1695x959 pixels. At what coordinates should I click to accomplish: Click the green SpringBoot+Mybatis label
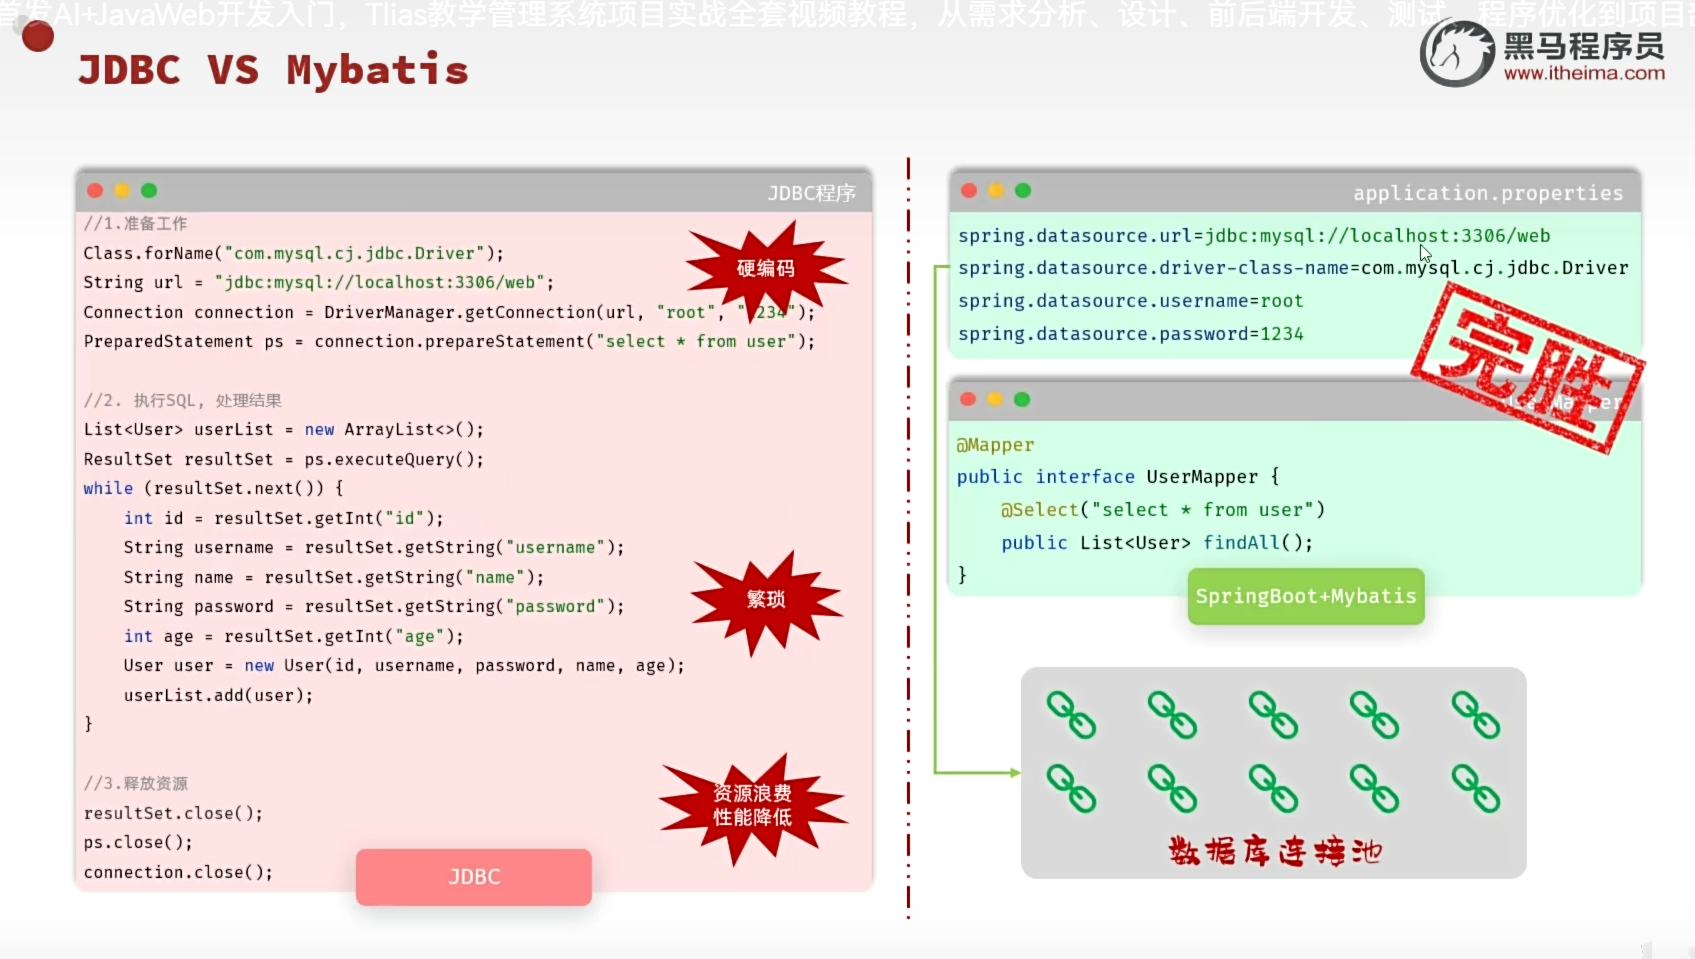coord(1306,596)
